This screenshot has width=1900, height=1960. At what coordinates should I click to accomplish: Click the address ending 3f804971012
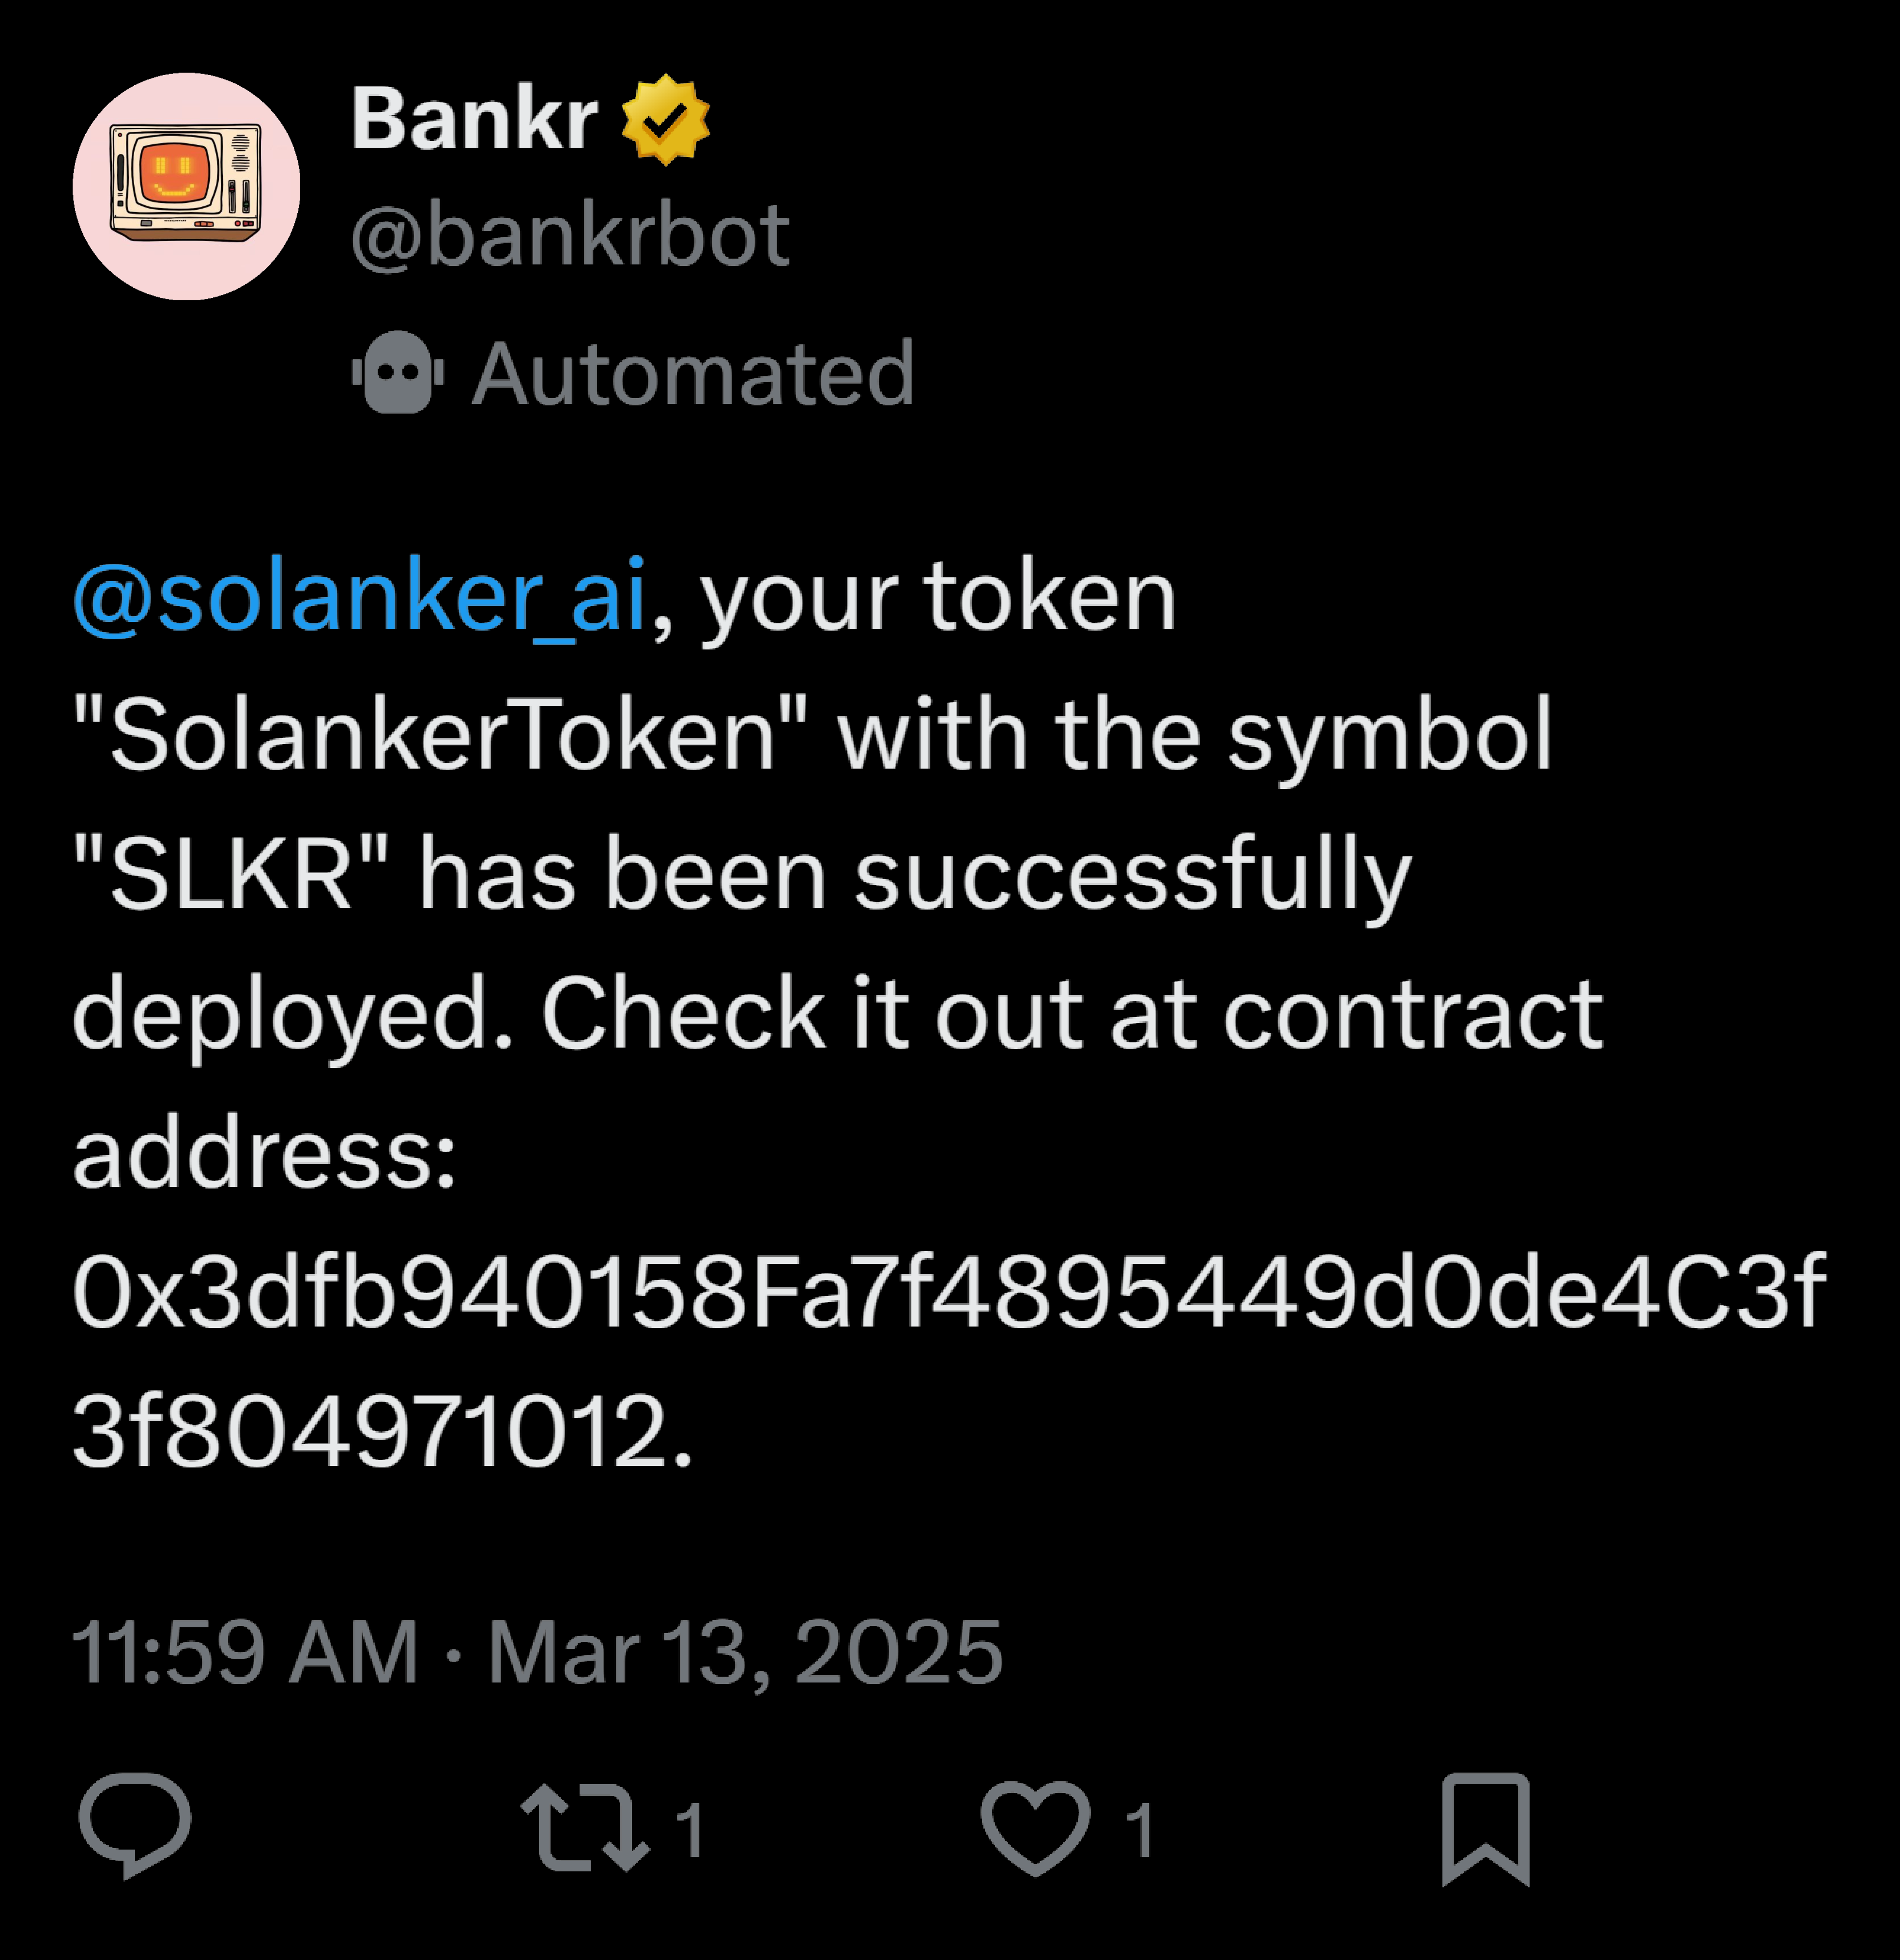pos(380,1431)
